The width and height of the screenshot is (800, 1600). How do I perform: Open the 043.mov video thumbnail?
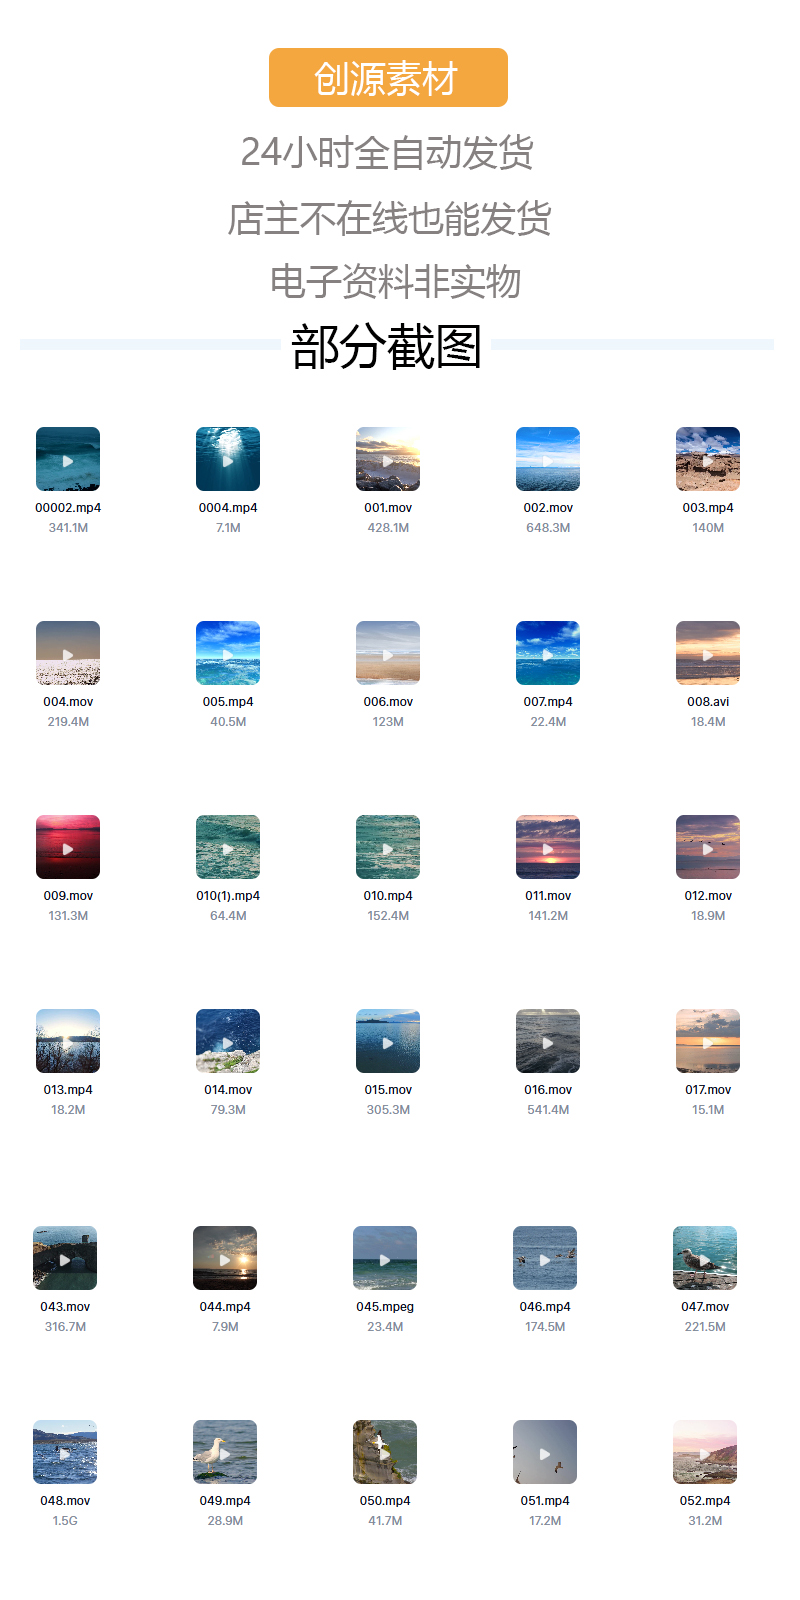point(65,1258)
